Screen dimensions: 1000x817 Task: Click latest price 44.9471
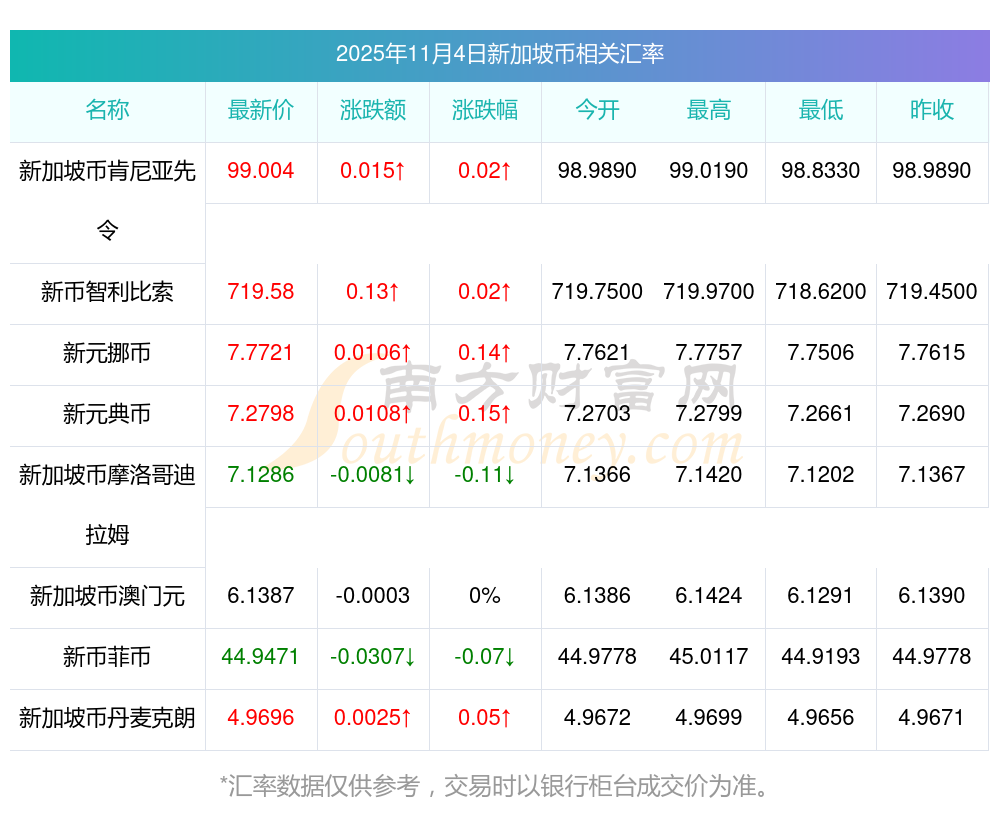pyautogui.click(x=261, y=656)
